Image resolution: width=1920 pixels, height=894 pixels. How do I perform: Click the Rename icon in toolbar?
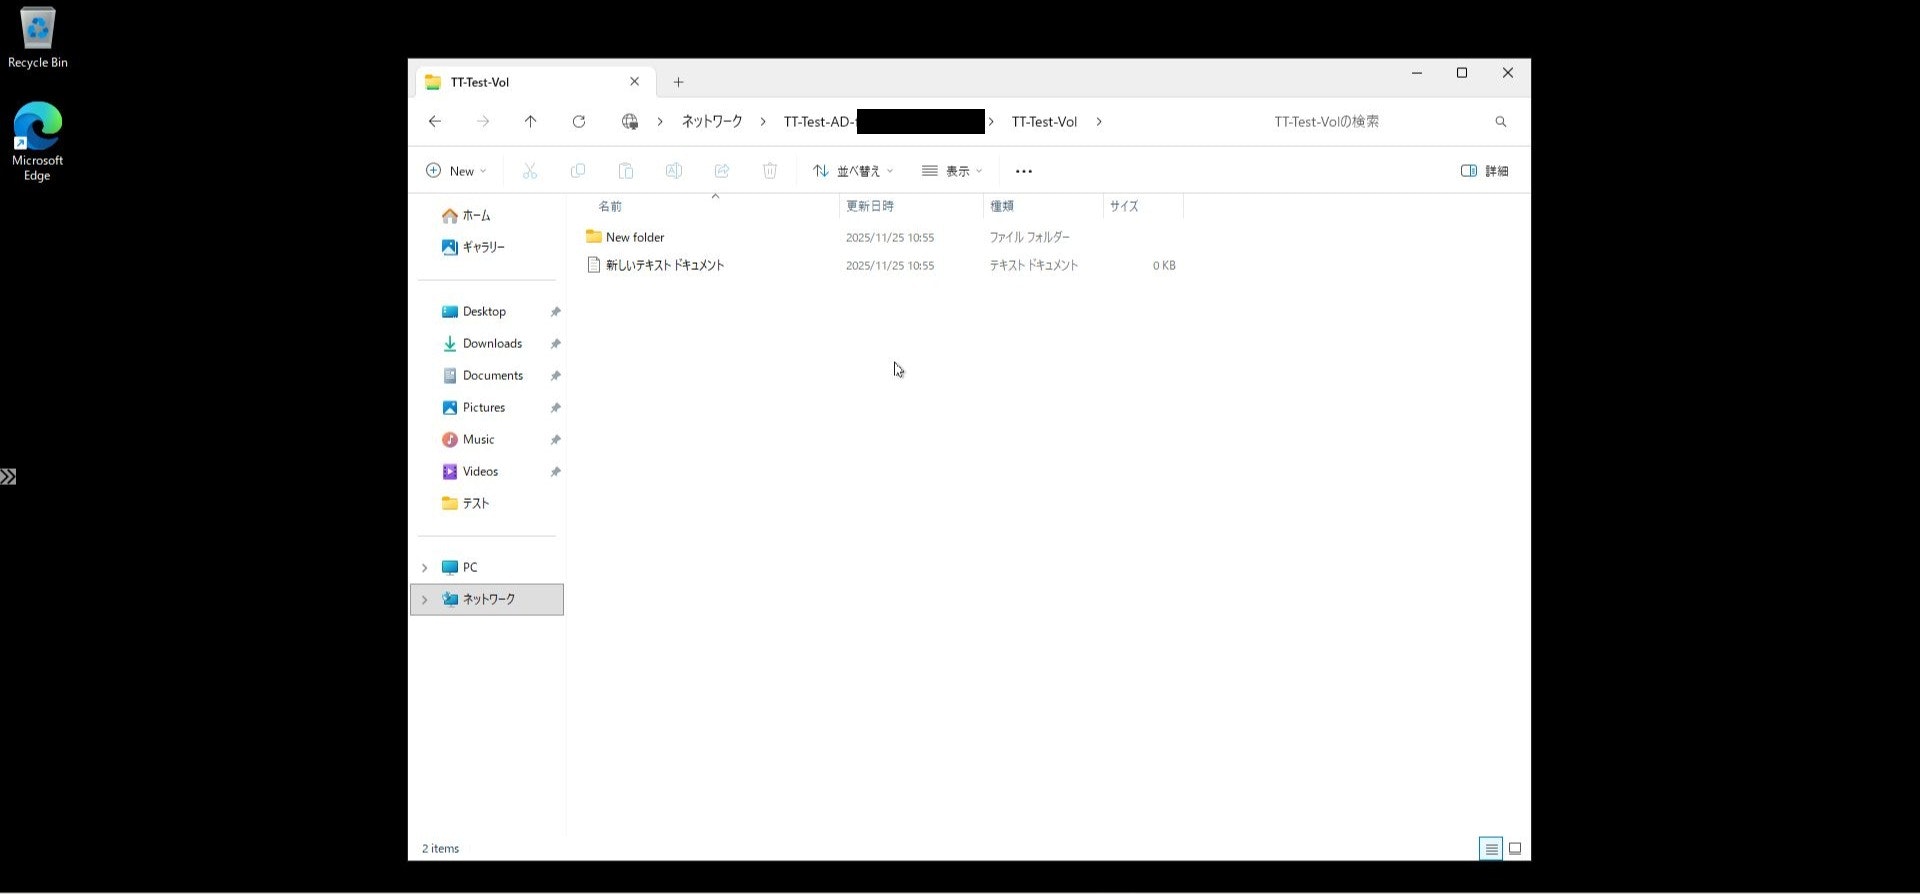(x=674, y=171)
